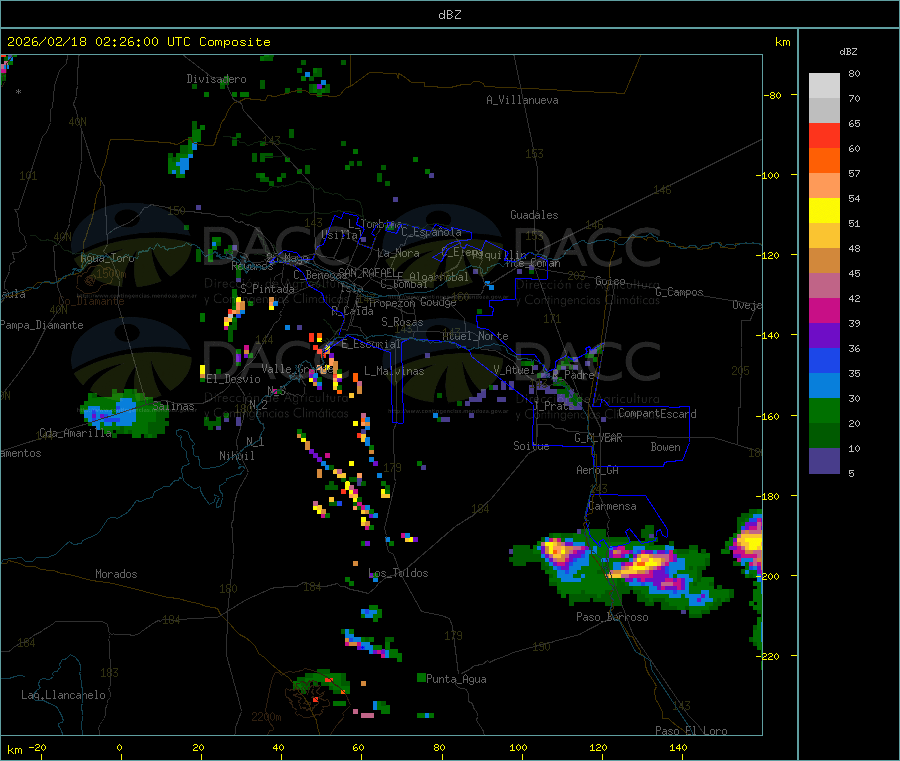Select the slate 5-10 dBZ legend swatch
Image resolution: width=900 pixels, height=761 pixels.
[824, 461]
